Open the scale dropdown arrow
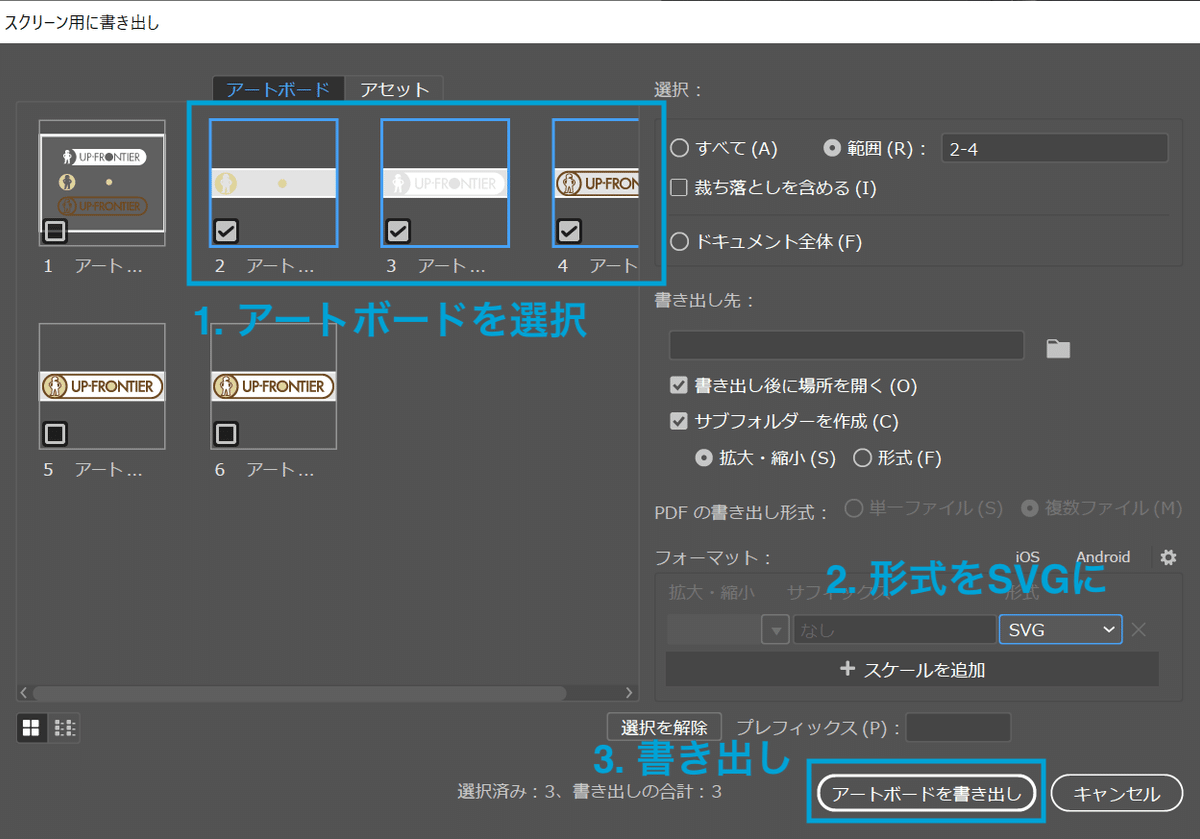 [775, 630]
